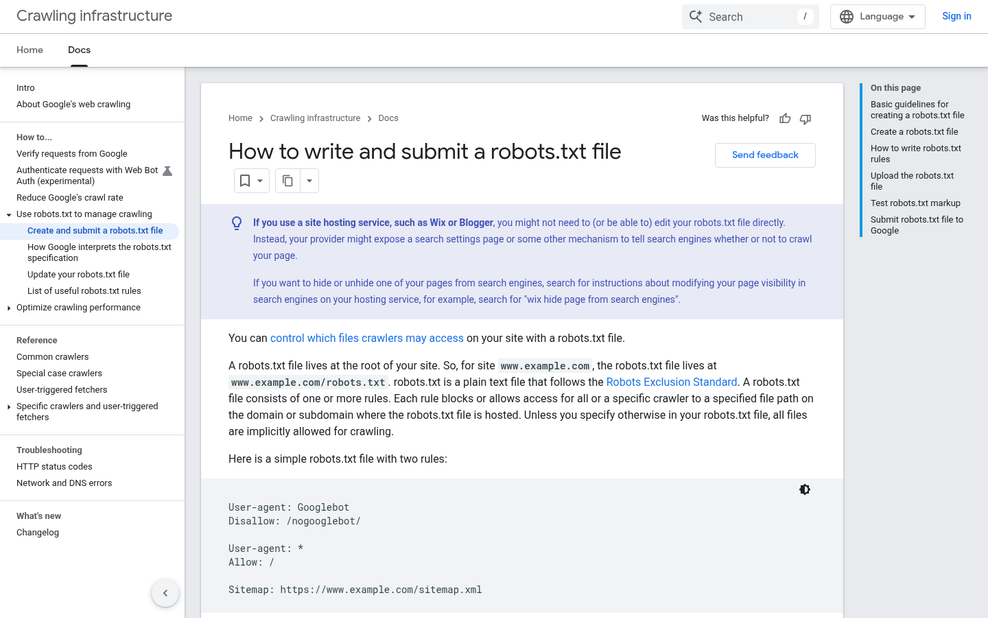This screenshot has height=618, width=988.
Task: Click Home in the breadcrumb
Action: point(240,118)
